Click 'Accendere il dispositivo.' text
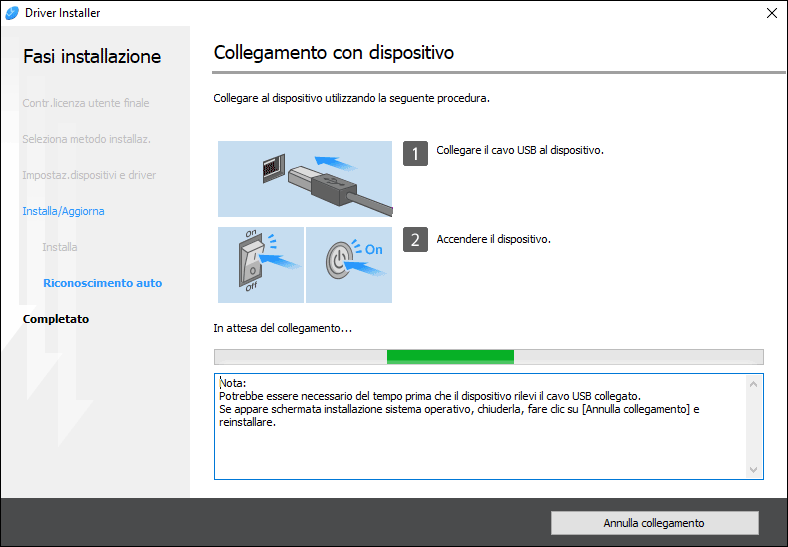Image resolution: width=788 pixels, height=547 pixels. (x=494, y=239)
